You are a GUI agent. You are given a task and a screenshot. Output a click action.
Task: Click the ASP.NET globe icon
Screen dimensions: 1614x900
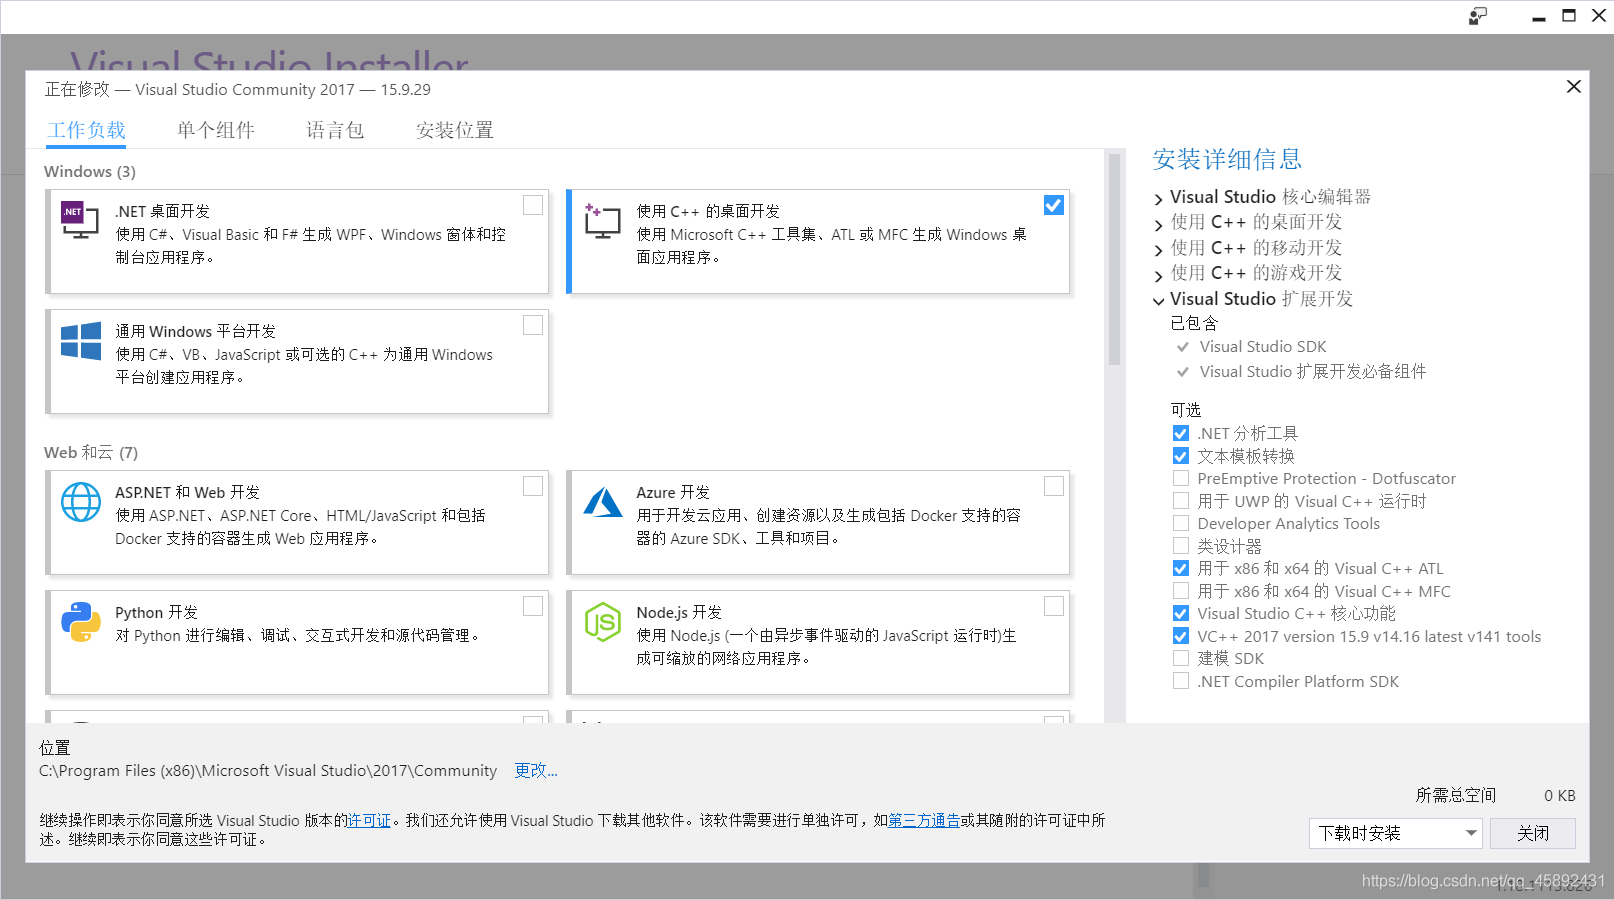coord(80,502)
